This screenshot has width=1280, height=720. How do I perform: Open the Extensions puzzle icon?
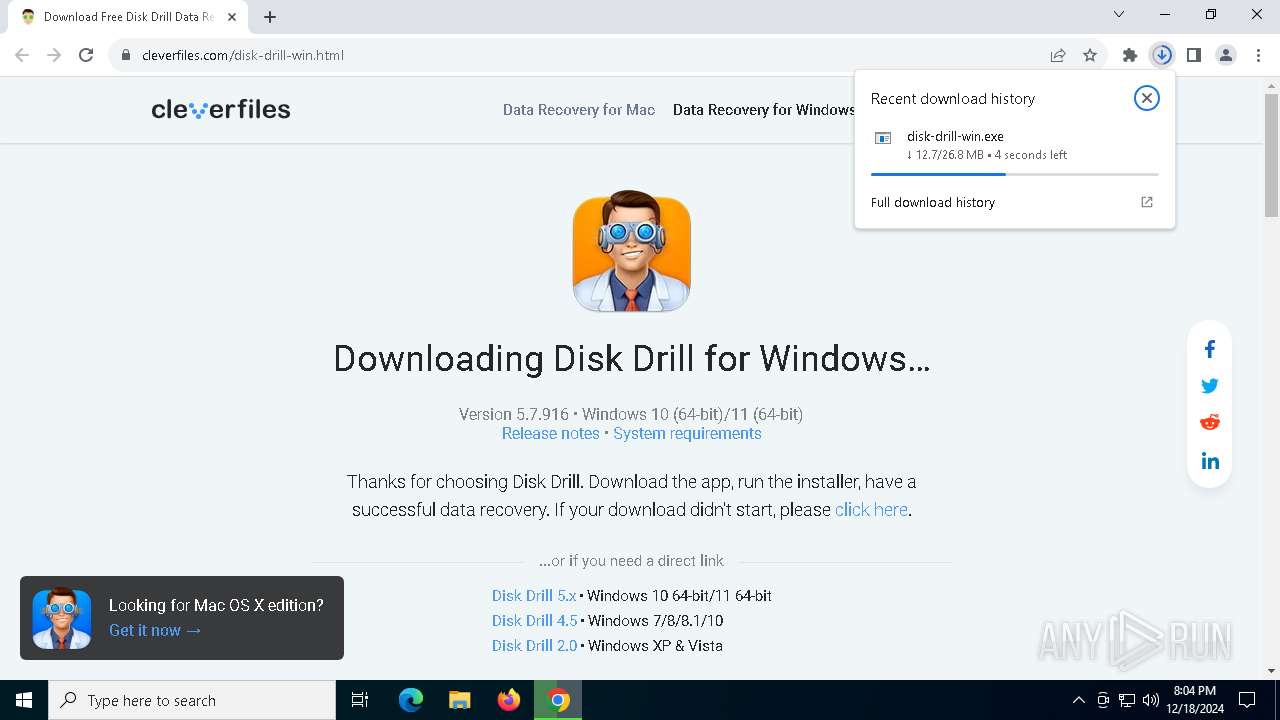[1130, 55]
